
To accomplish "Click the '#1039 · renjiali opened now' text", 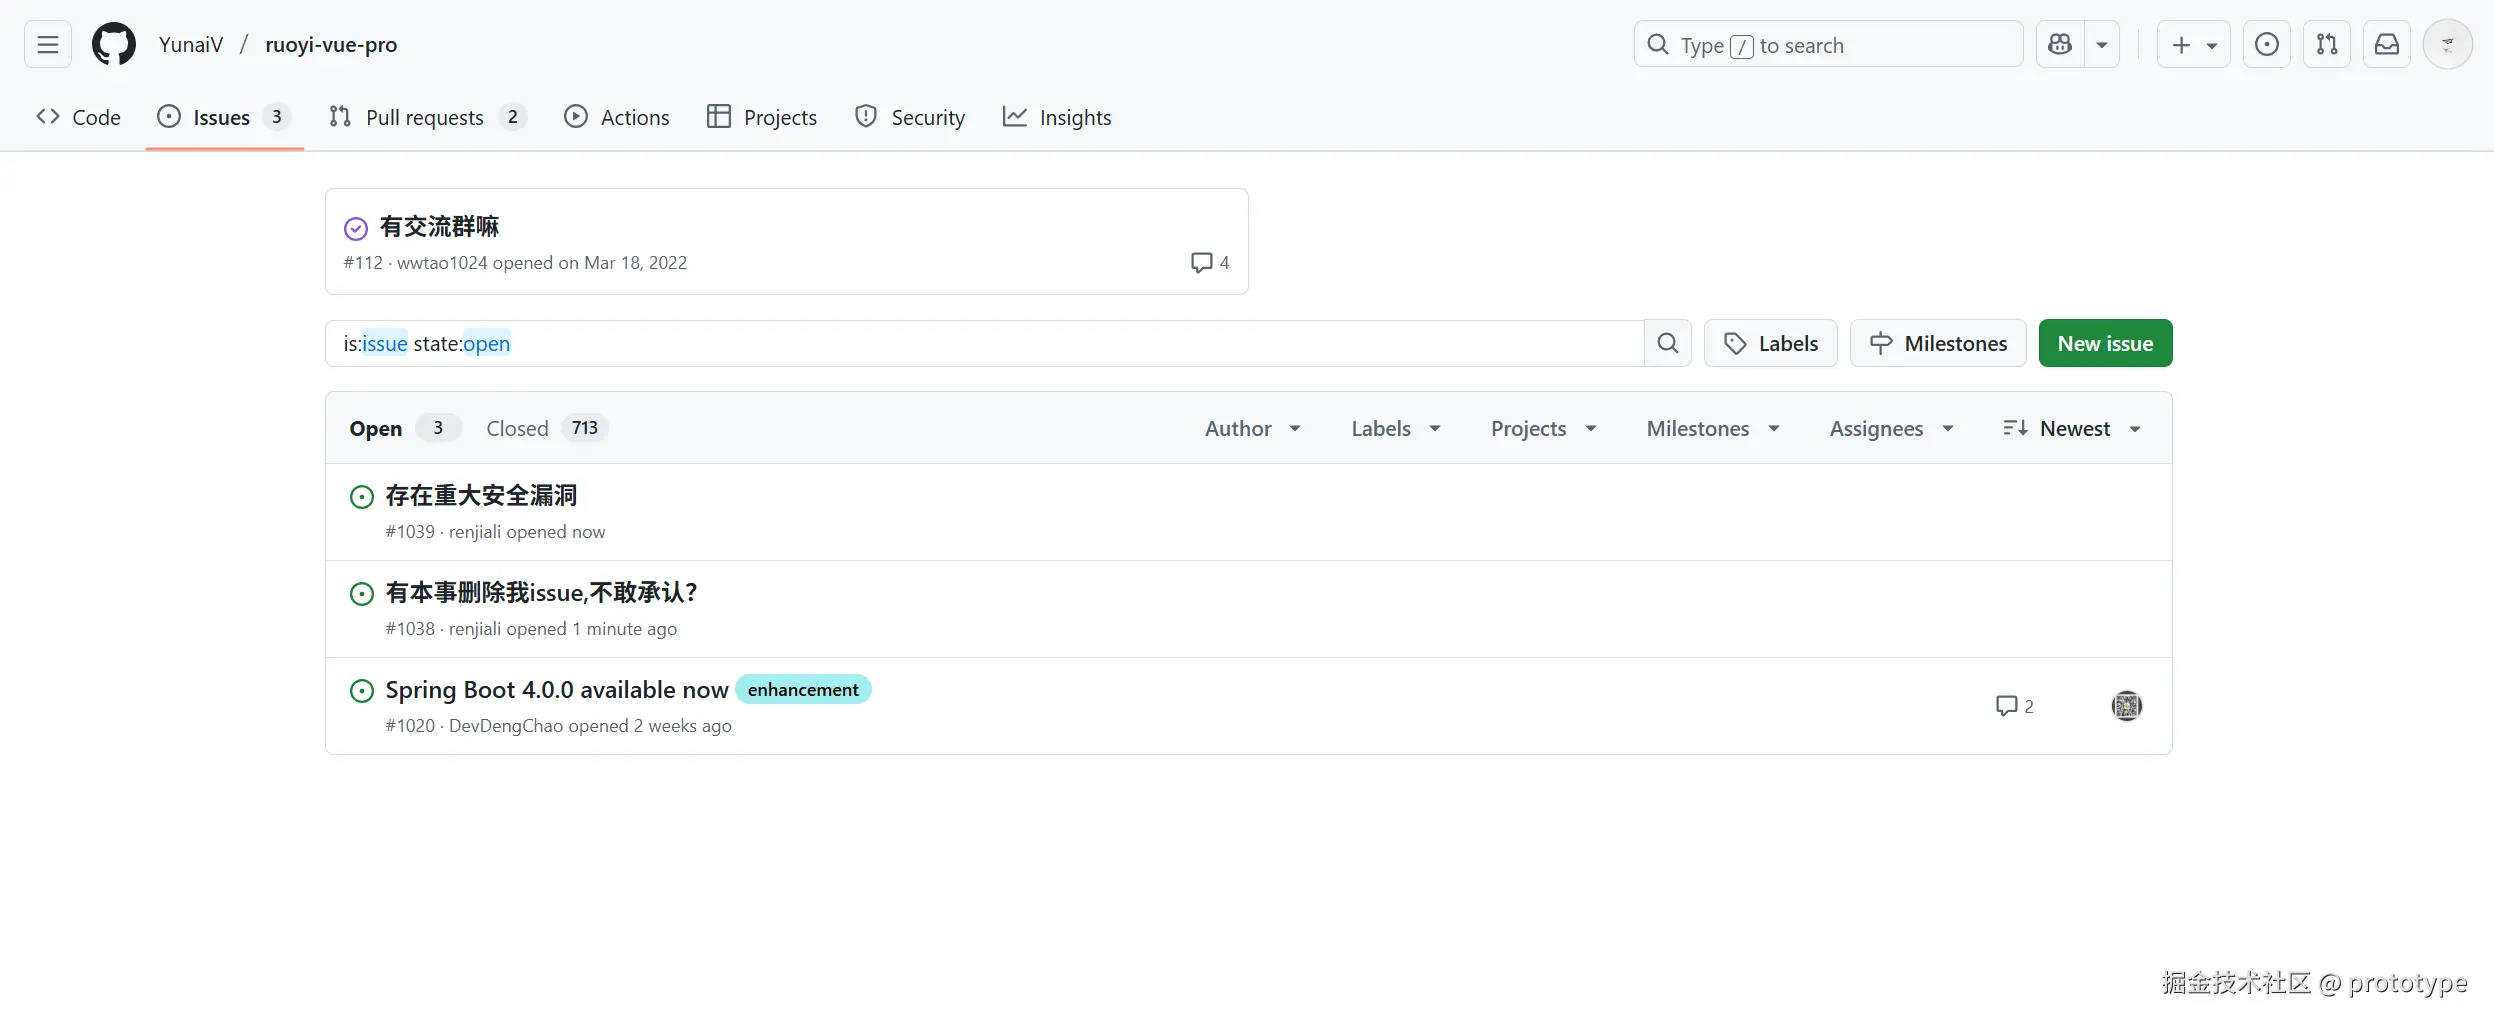I will click(496, 532).
